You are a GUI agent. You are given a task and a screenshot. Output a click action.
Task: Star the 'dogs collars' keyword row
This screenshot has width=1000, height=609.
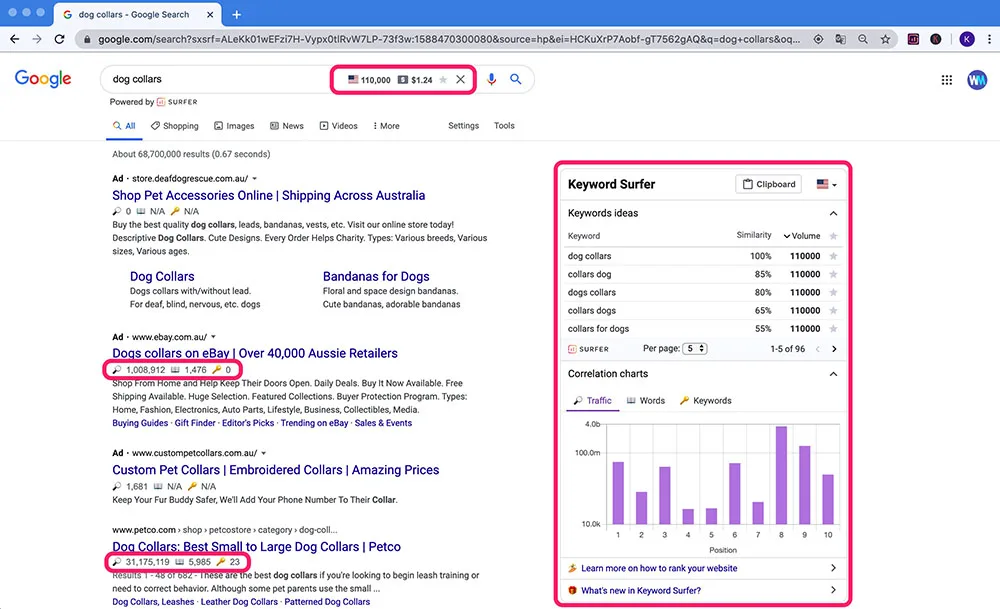pyautogui.click(x=833, y=292)
